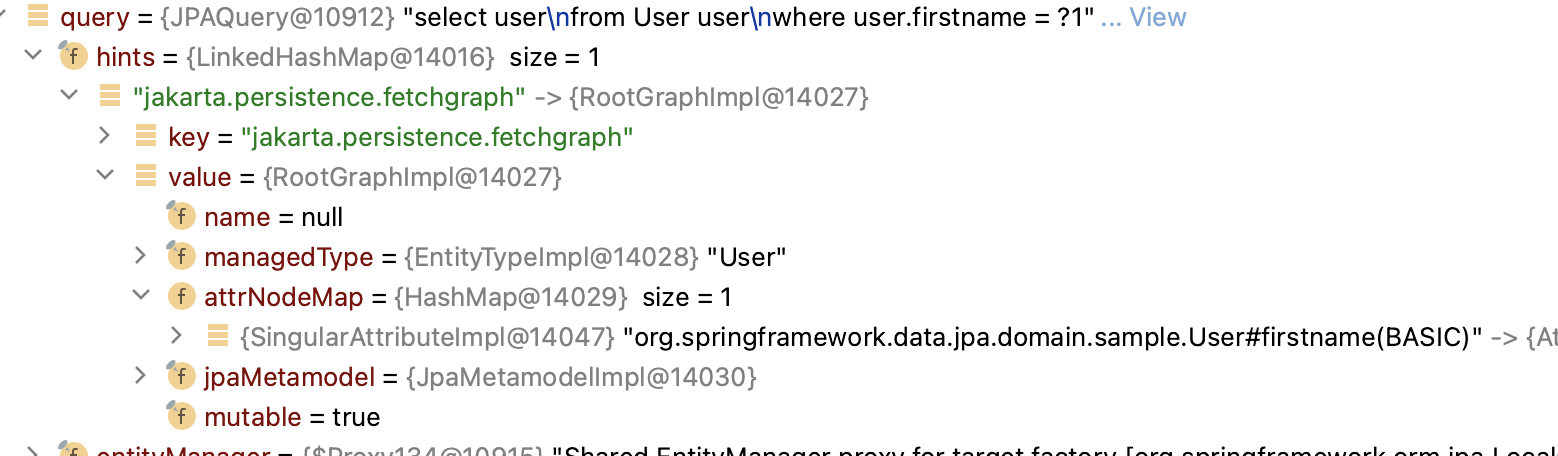Expand the managedType node
The image size is (1558, 456).
coord(141,257)
